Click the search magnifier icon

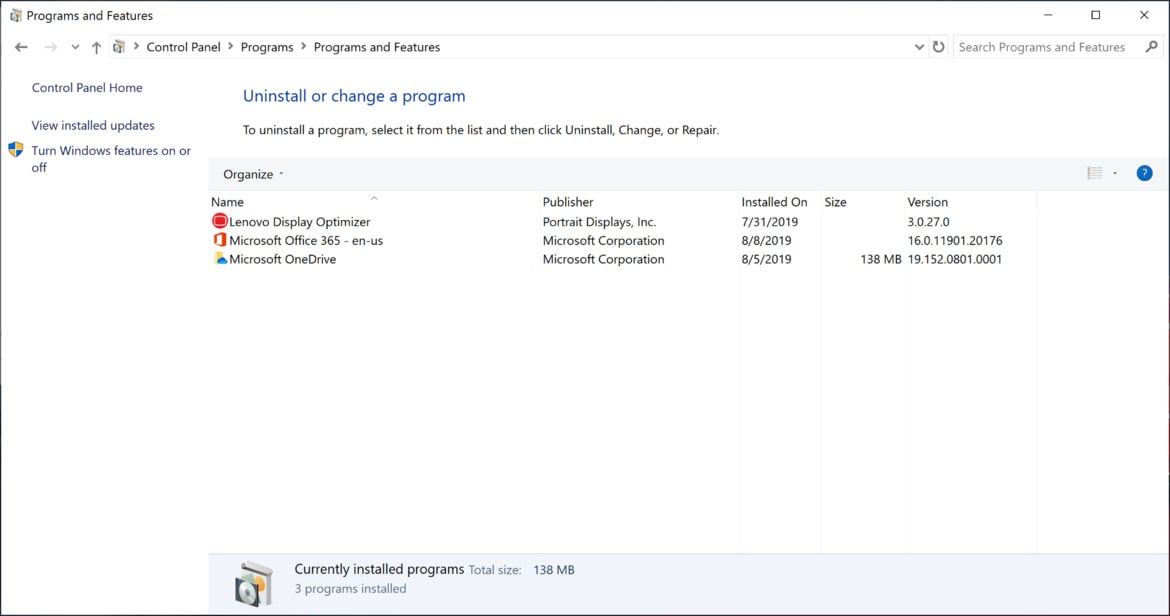(x=1152, y=47)
